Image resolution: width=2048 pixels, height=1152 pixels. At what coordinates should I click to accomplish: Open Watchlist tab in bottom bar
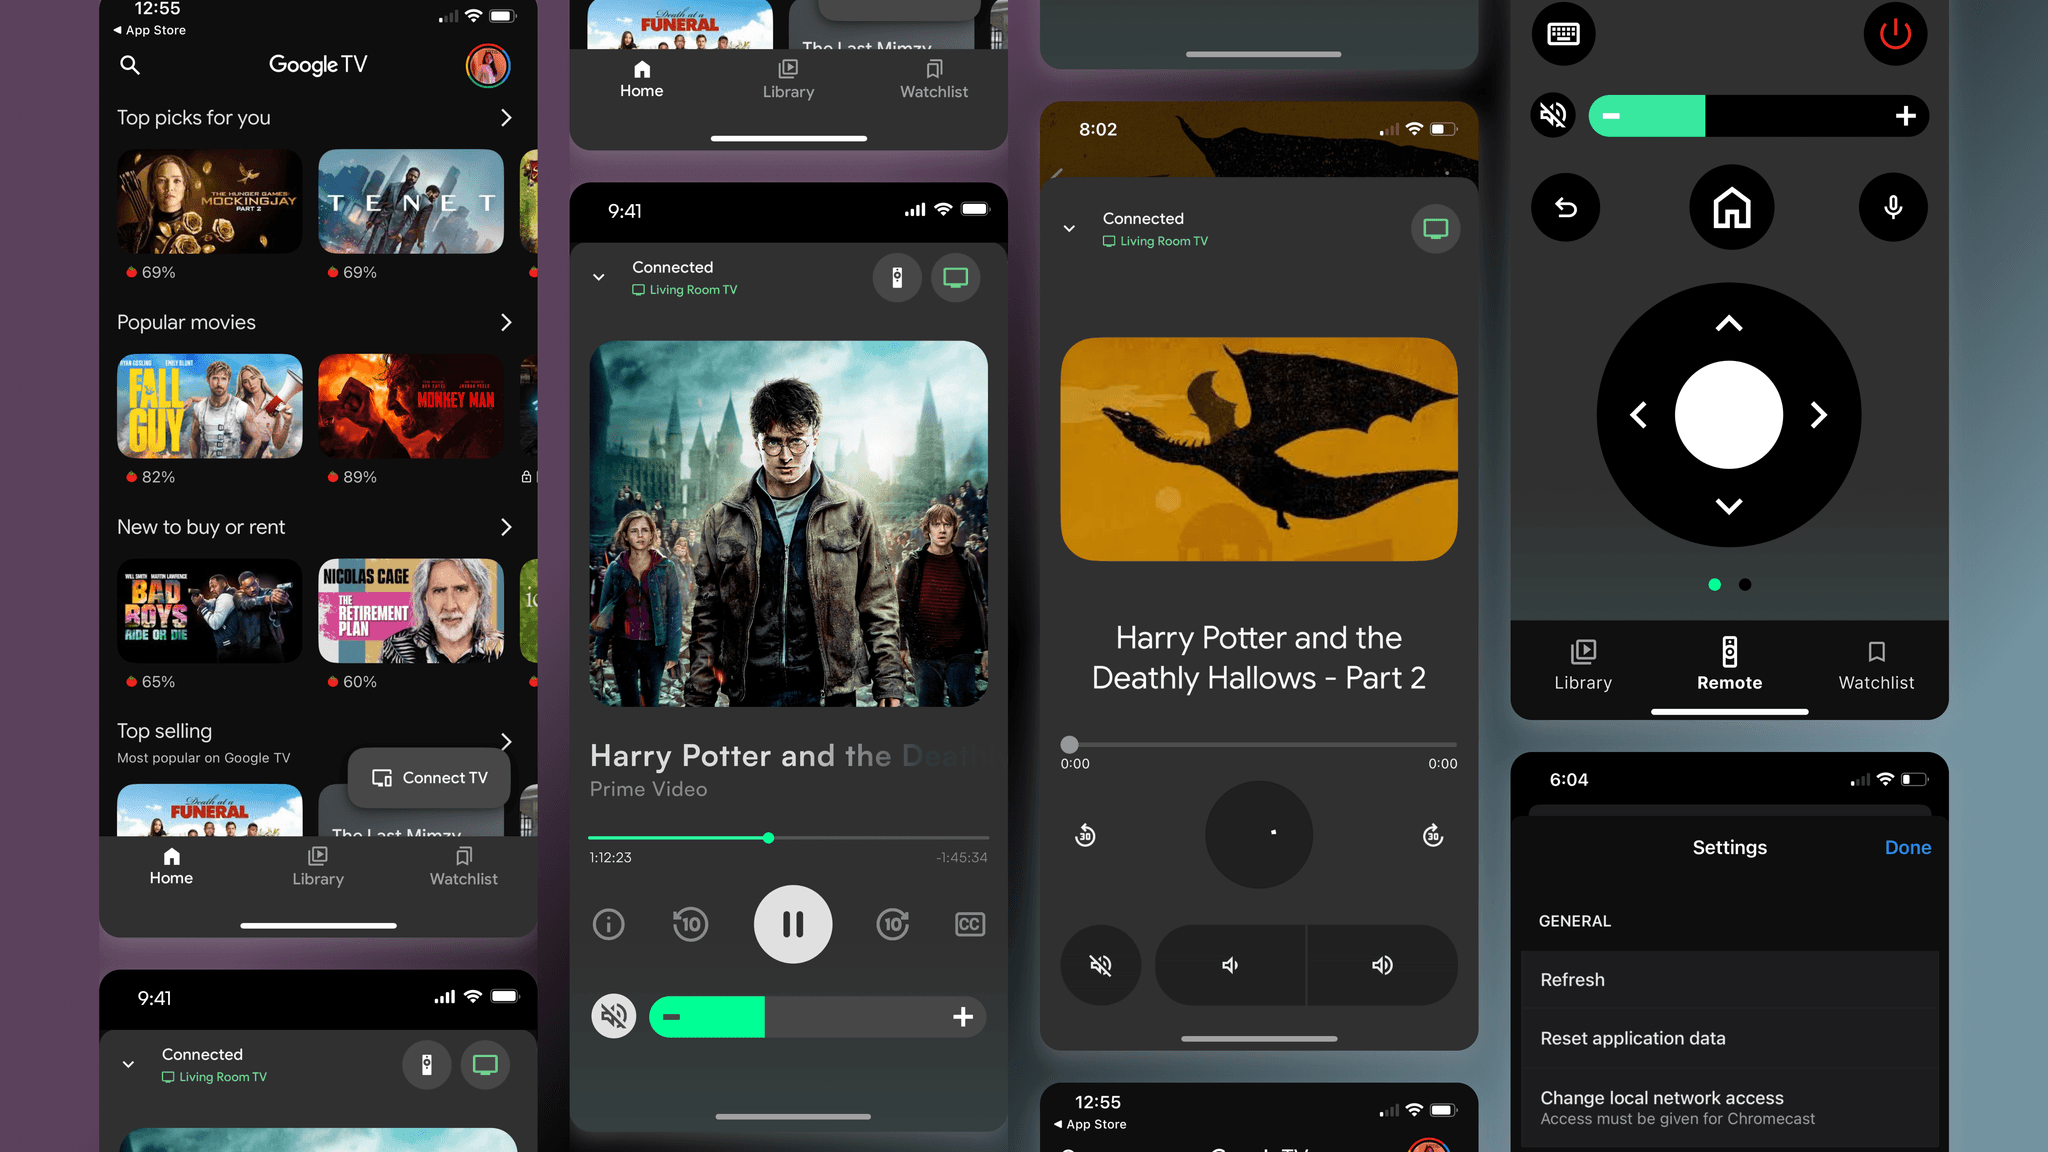[x=463, y=866]
